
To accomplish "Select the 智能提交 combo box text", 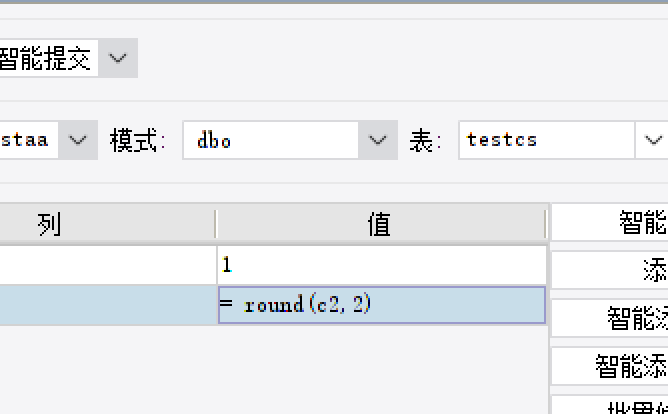I will pos(49,58).
